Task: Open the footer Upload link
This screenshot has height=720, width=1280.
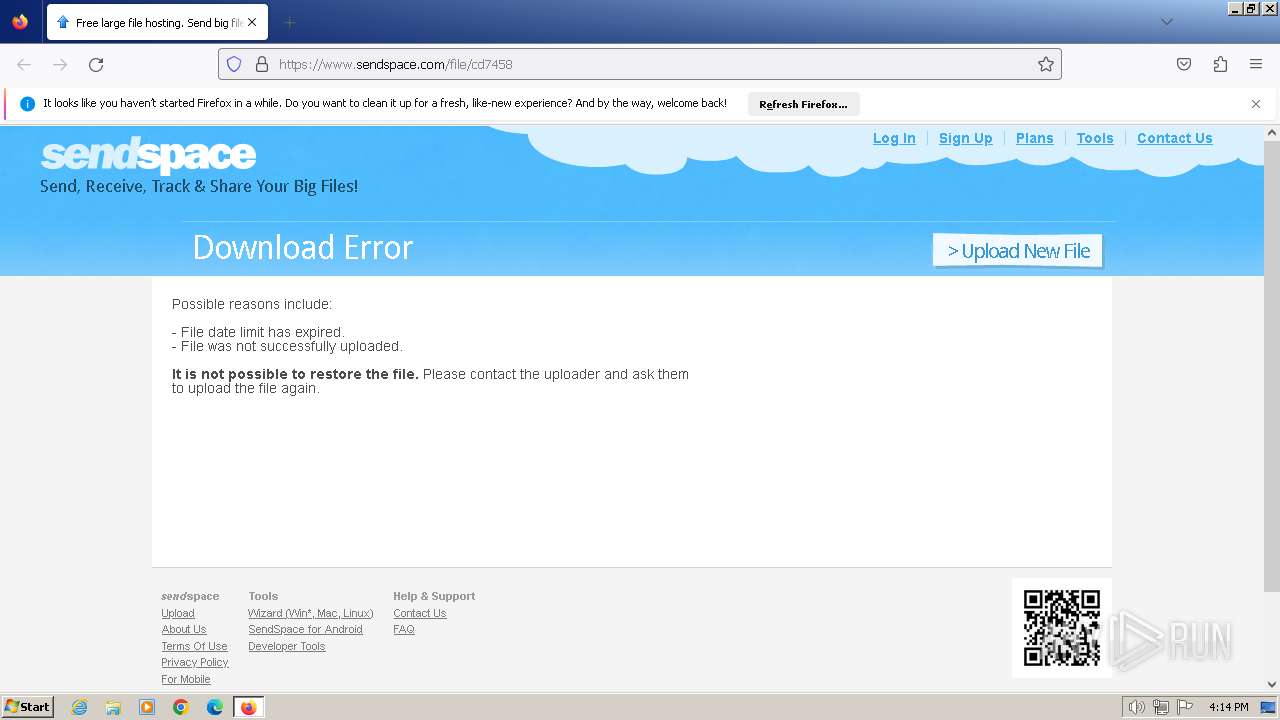Action: tap(178, 613)
